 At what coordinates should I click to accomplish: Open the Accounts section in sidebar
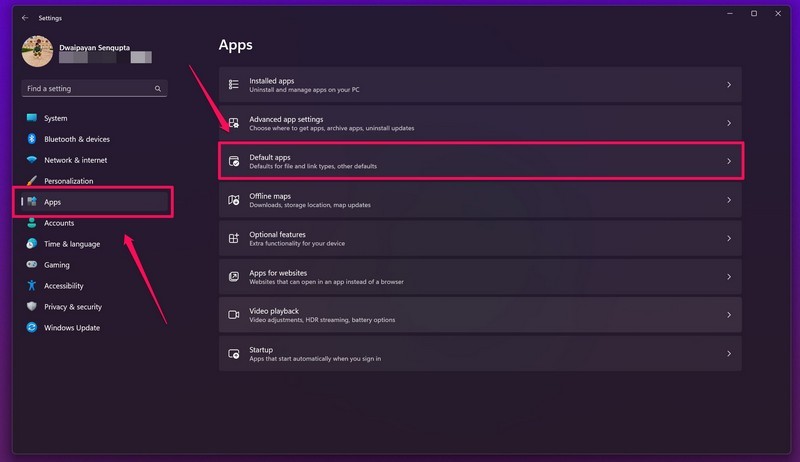pos(59,223)
